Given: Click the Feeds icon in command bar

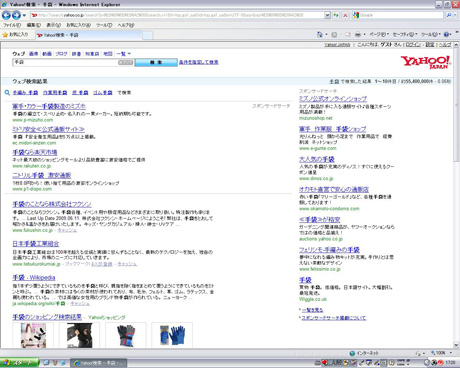Looking at the screenshot, I should click(334, 34).
